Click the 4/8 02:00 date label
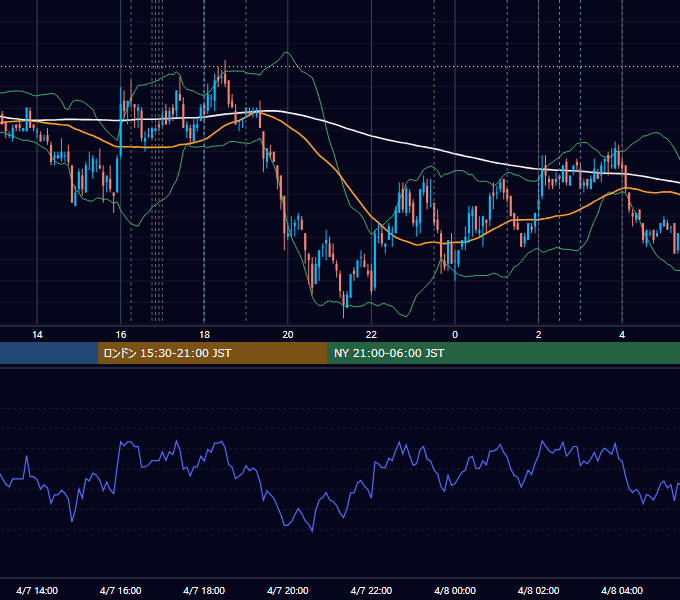The height and width of the screenshot is (600, 680). [539, 590]
